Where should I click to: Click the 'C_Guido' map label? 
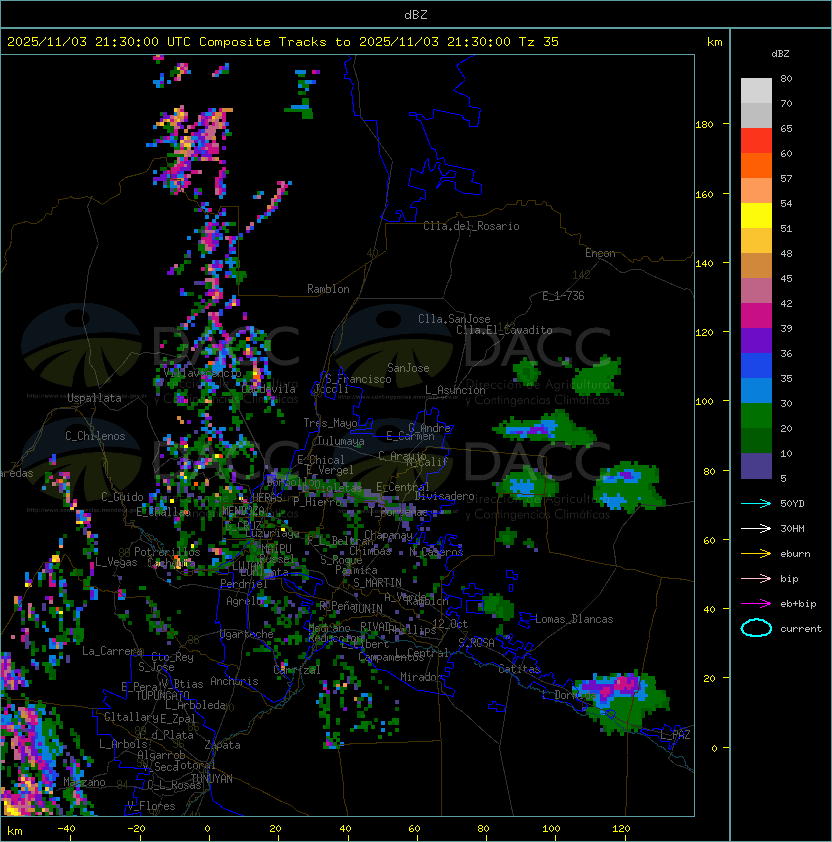[122, 497]
